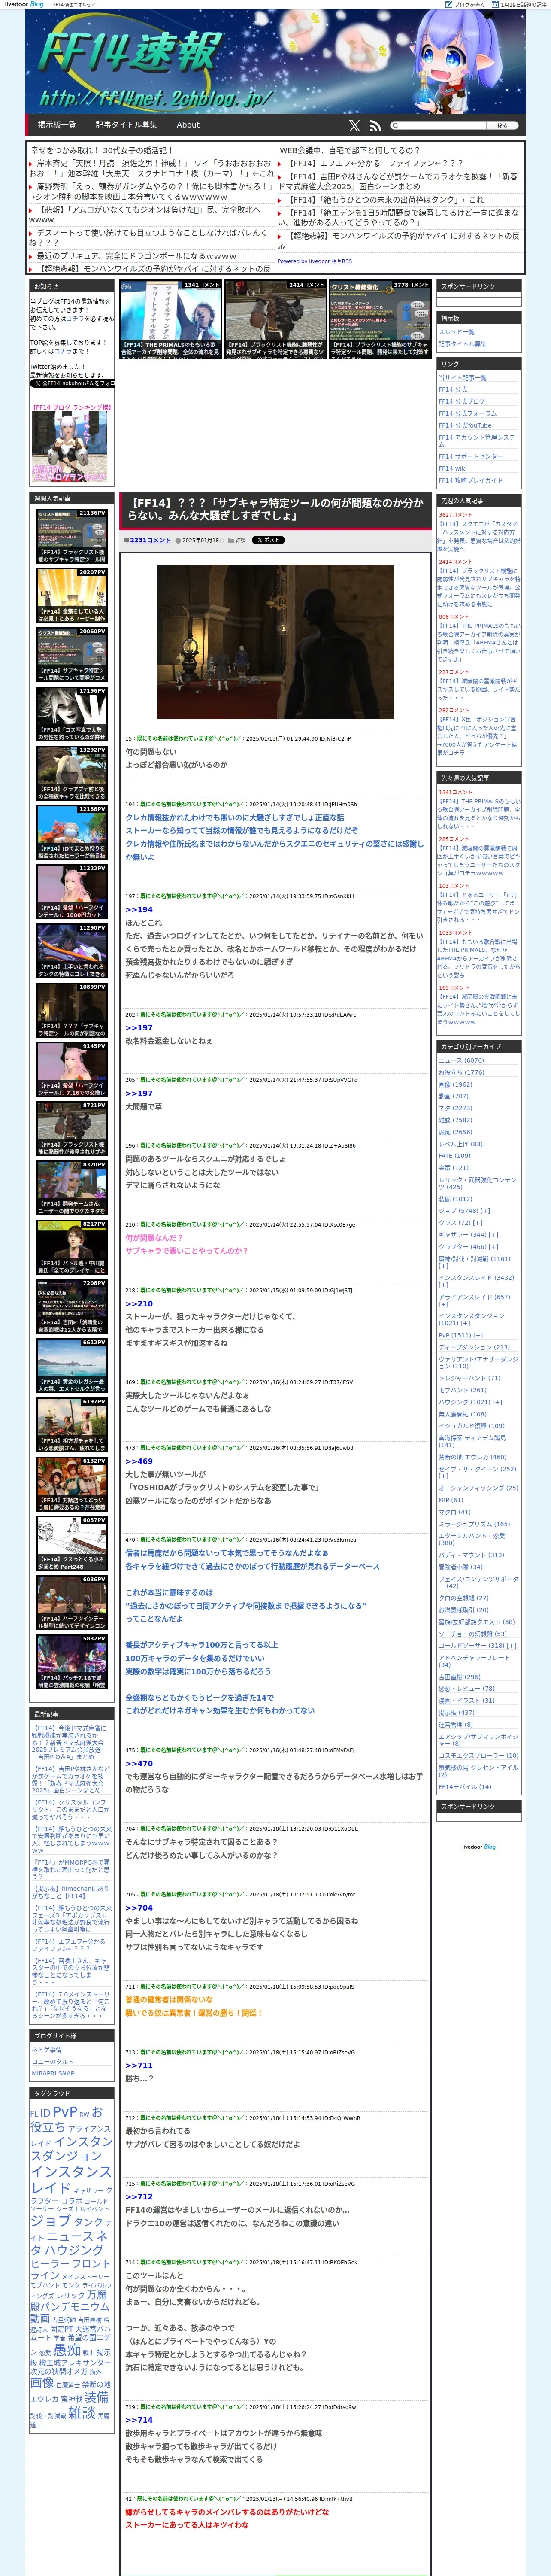Open the モブハント (261) category
The image size is (551, 2576).
coord(462,1390)
